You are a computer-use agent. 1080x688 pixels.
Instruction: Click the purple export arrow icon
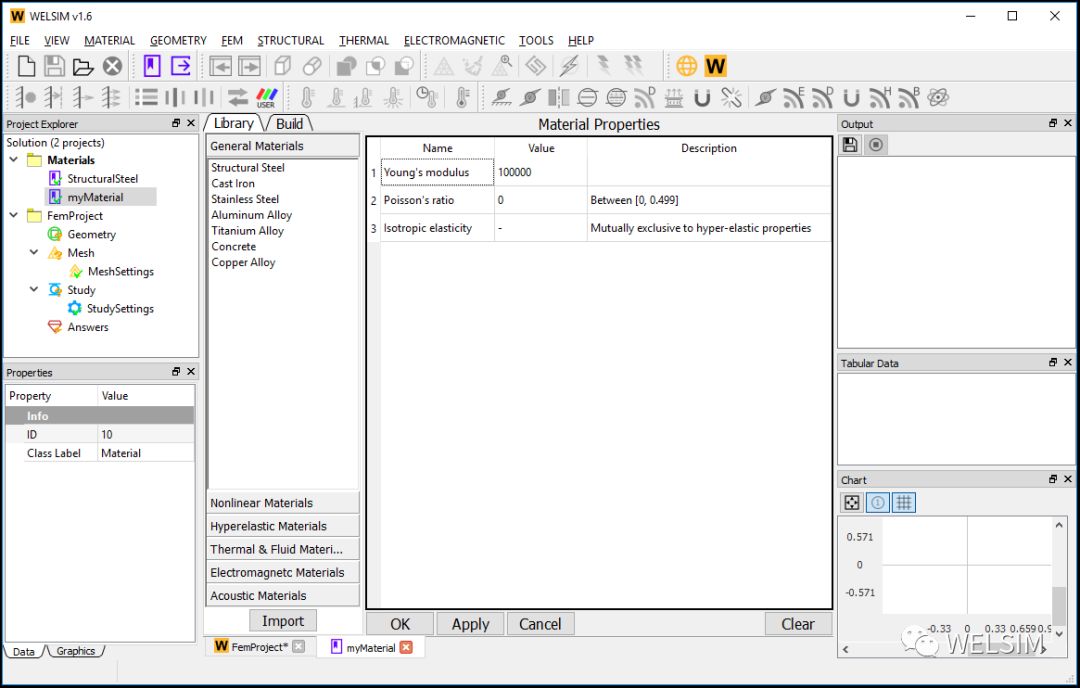[180, 66]
